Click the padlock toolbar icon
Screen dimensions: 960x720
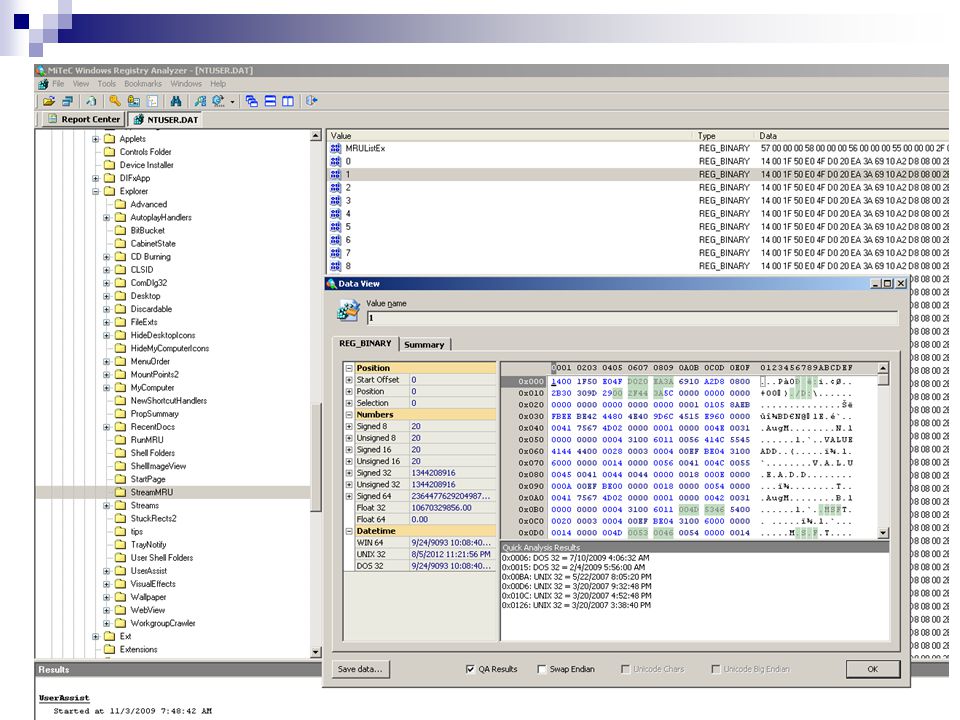[x=133, y=101]
